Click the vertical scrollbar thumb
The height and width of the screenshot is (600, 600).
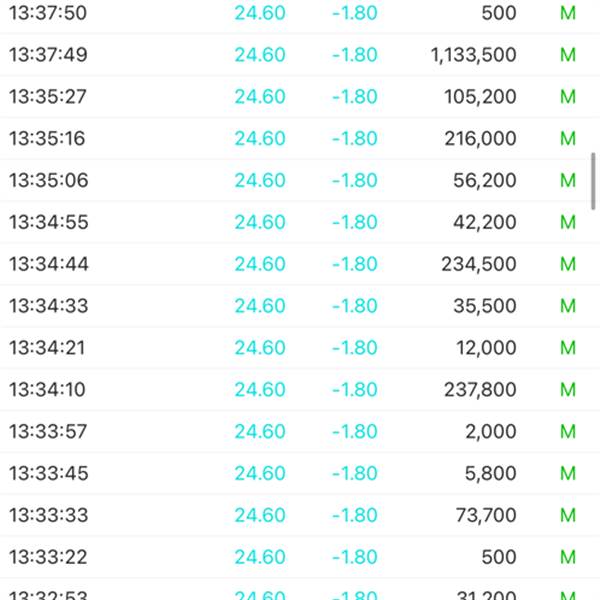click(593, 181)
